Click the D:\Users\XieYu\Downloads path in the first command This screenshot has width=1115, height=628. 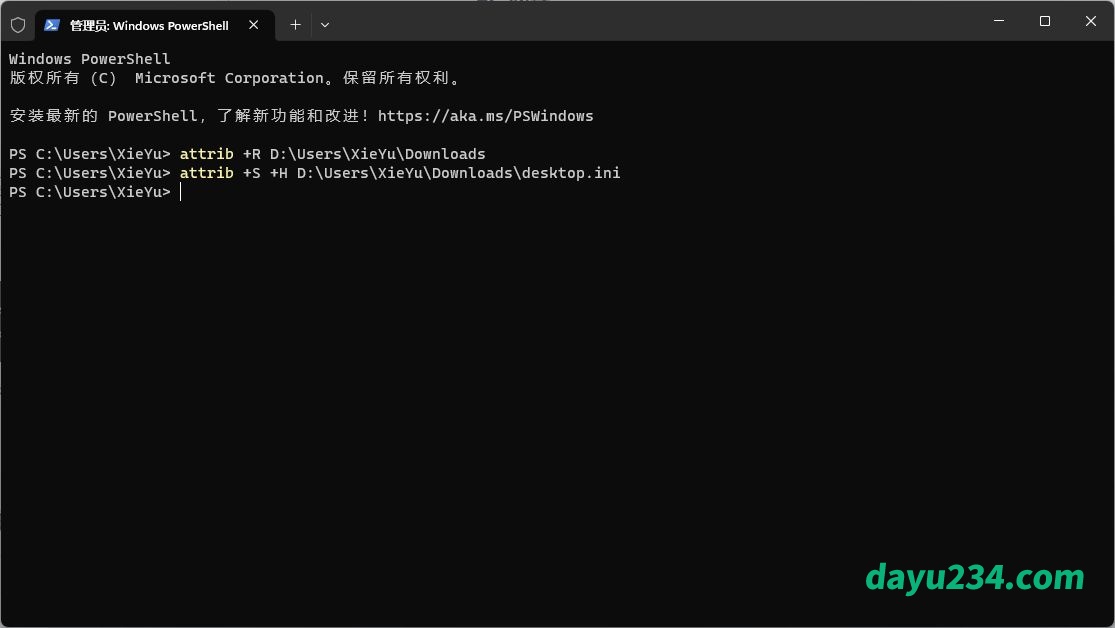(377, 154)
